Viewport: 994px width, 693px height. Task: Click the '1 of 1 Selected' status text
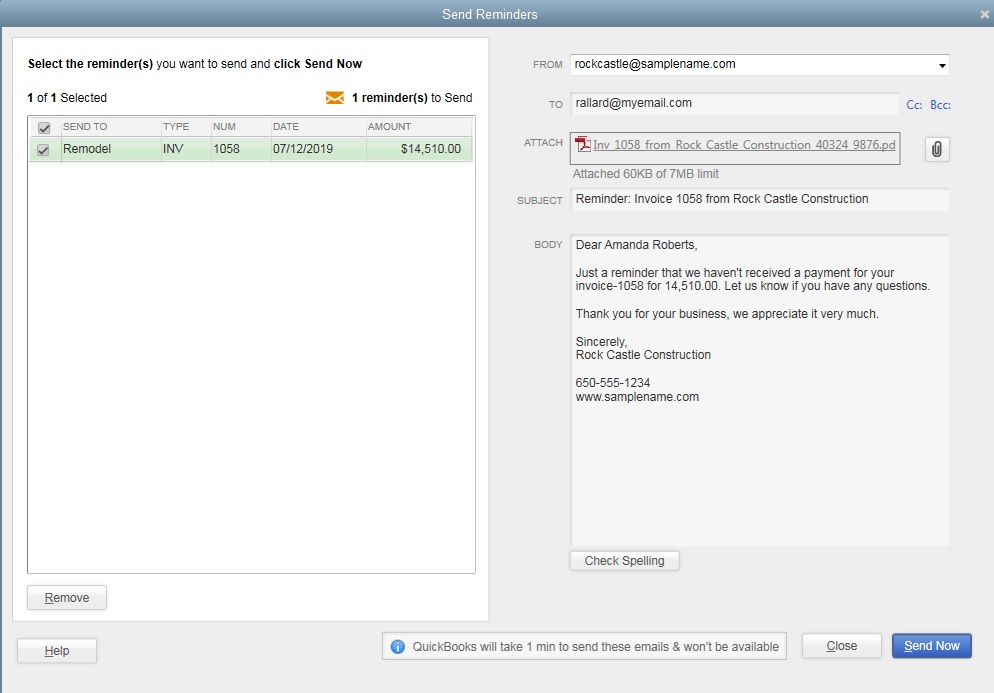pyautogui.click(x=67, y=98)
